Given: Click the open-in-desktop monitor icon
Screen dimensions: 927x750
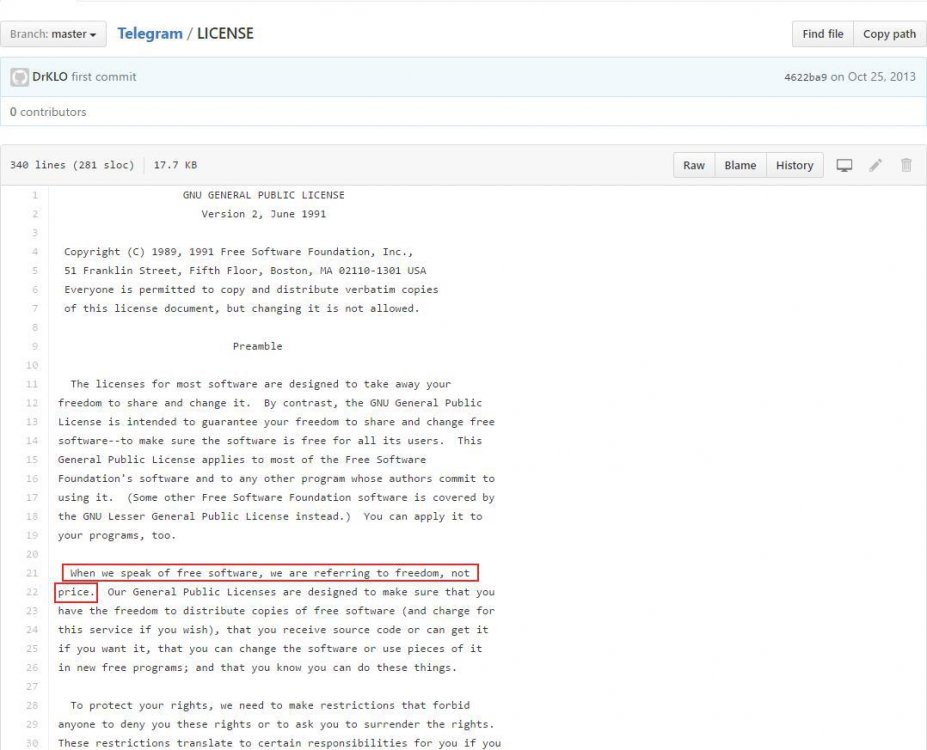Looking at the screenshot, I should 844,165.
